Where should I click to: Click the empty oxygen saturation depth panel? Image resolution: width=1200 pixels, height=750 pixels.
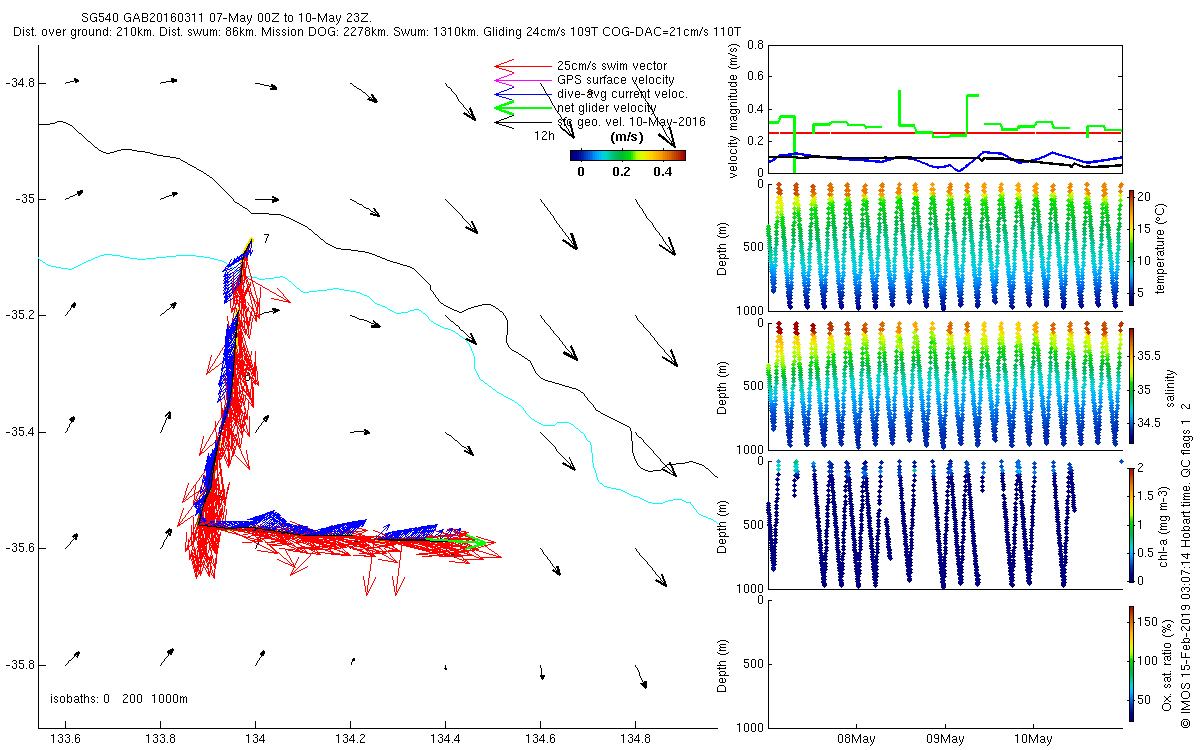click(944, 663)
